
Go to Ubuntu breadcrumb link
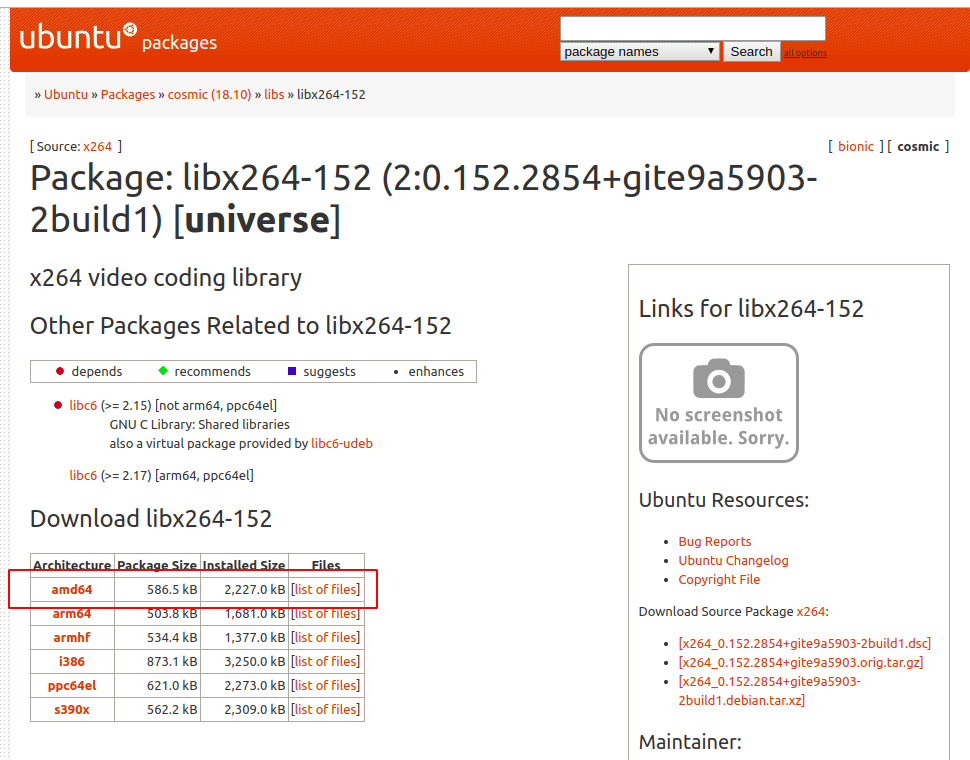(66, 95)
